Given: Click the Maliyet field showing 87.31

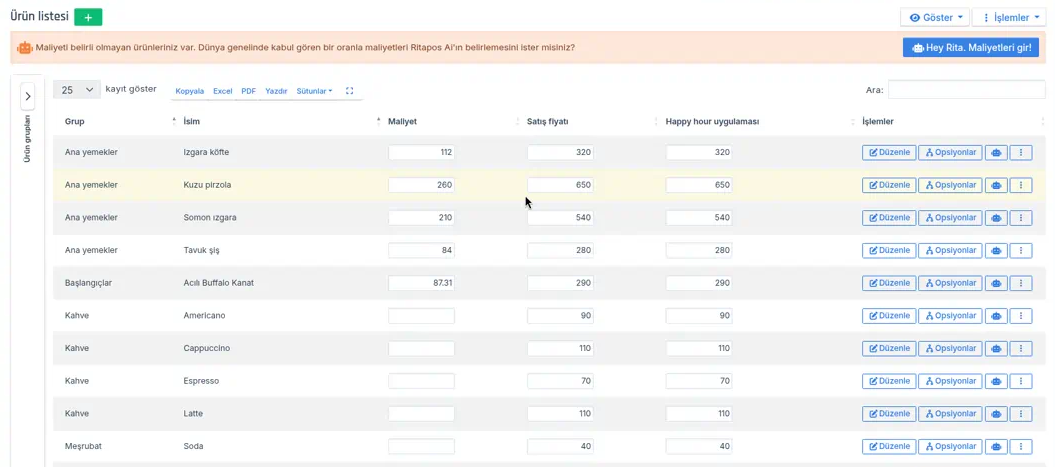Looking at the screenshot, I should tap(421, 283).
